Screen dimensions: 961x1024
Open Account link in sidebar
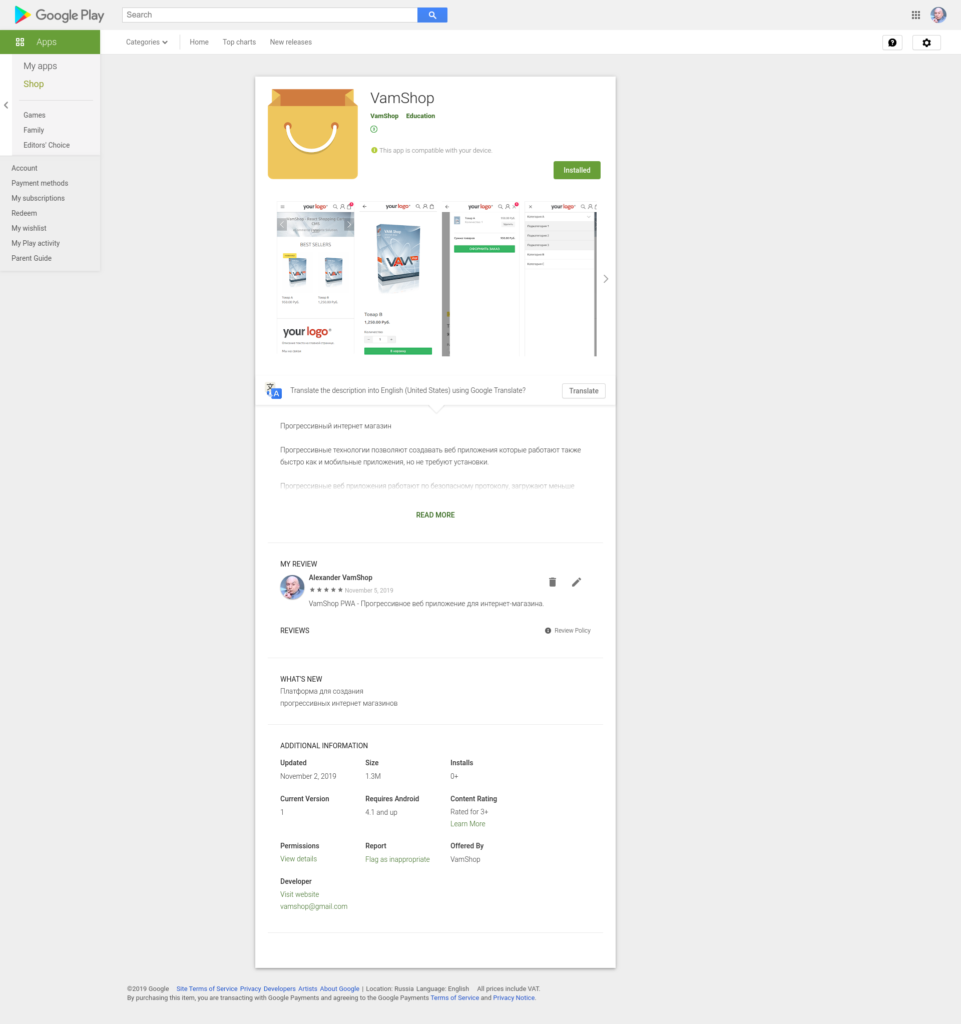click(24, 168)
